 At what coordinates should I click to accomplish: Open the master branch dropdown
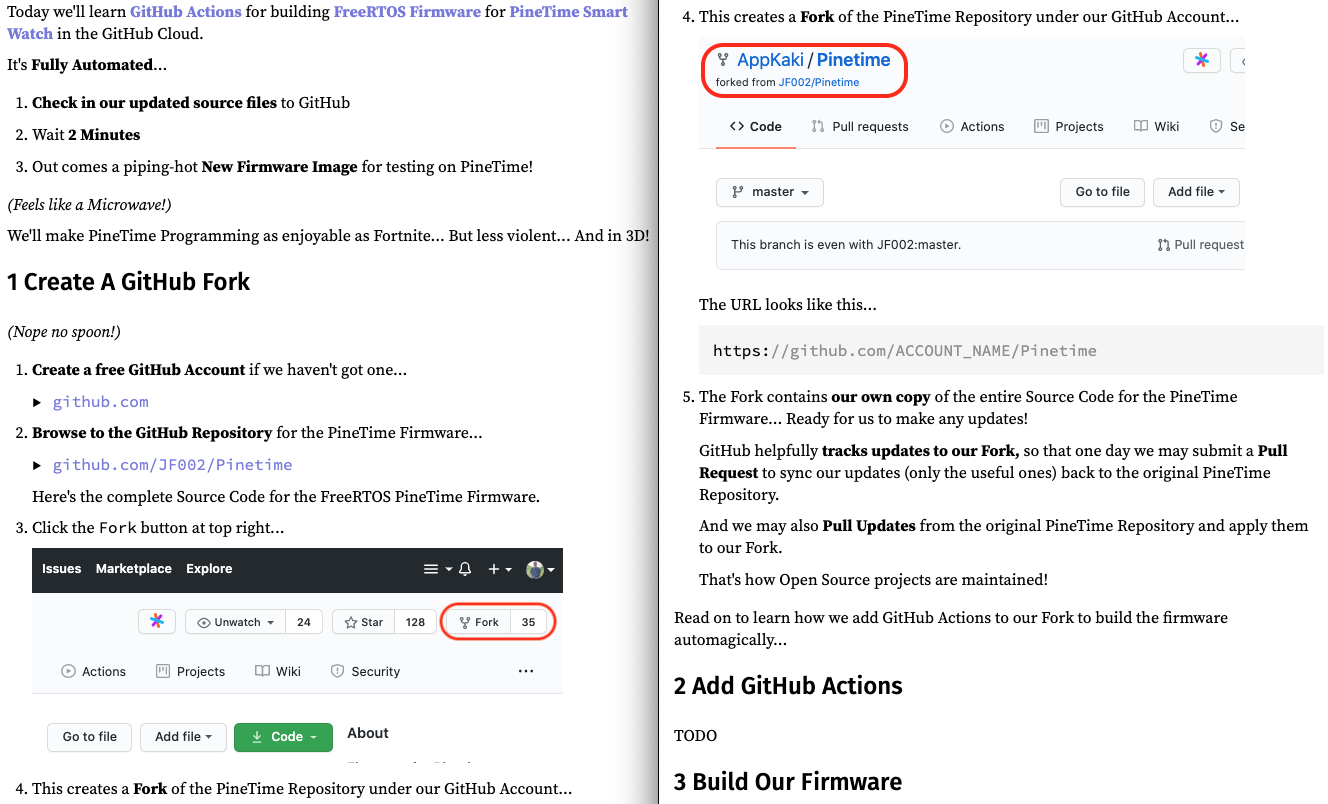(769, 192)
